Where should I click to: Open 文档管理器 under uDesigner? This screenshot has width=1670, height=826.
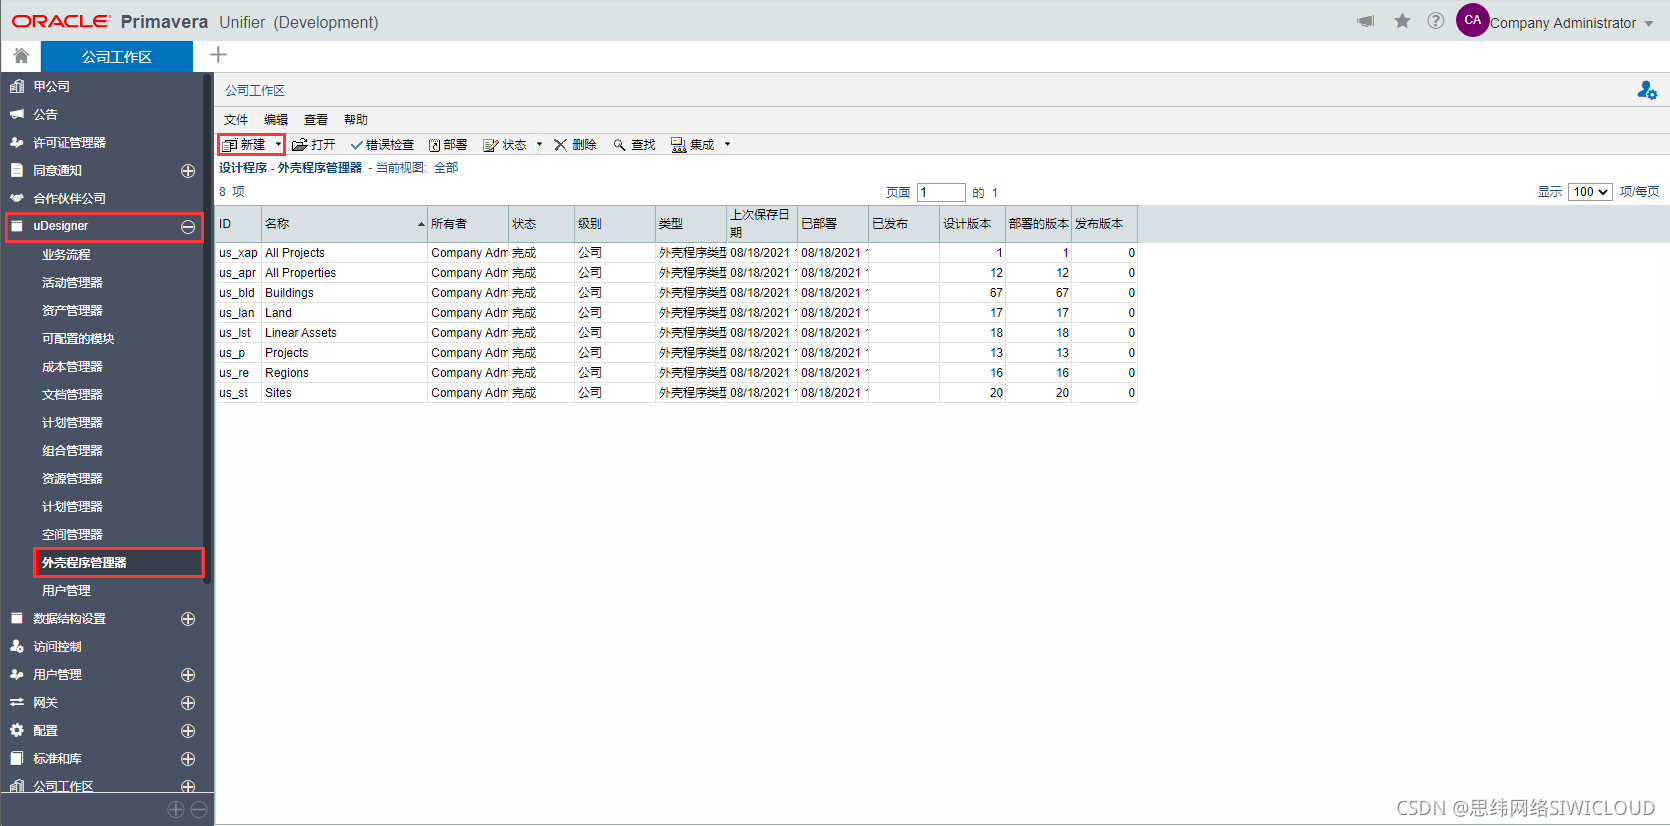72,395
